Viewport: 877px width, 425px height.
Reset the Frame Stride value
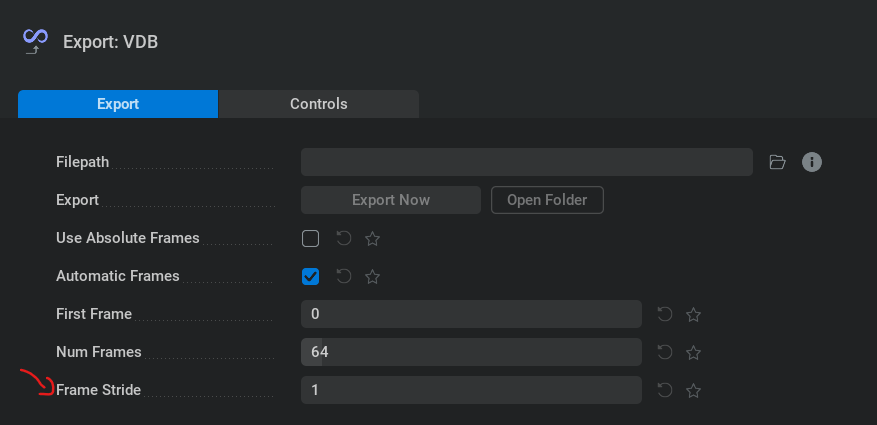tap(665, 391)
